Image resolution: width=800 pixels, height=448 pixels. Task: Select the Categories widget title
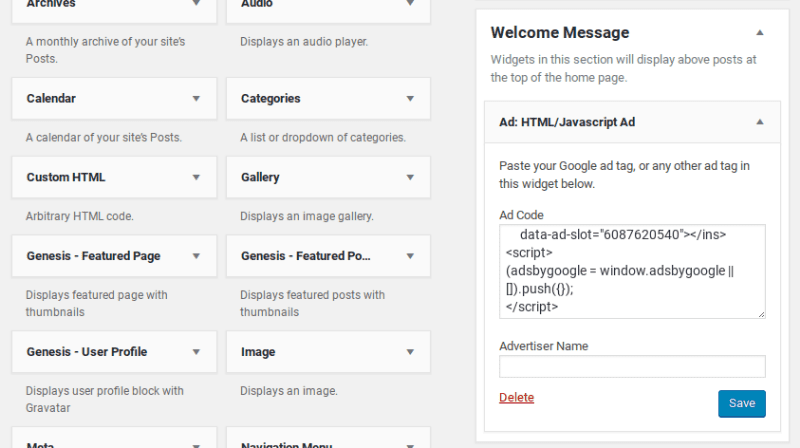(270, 98)
